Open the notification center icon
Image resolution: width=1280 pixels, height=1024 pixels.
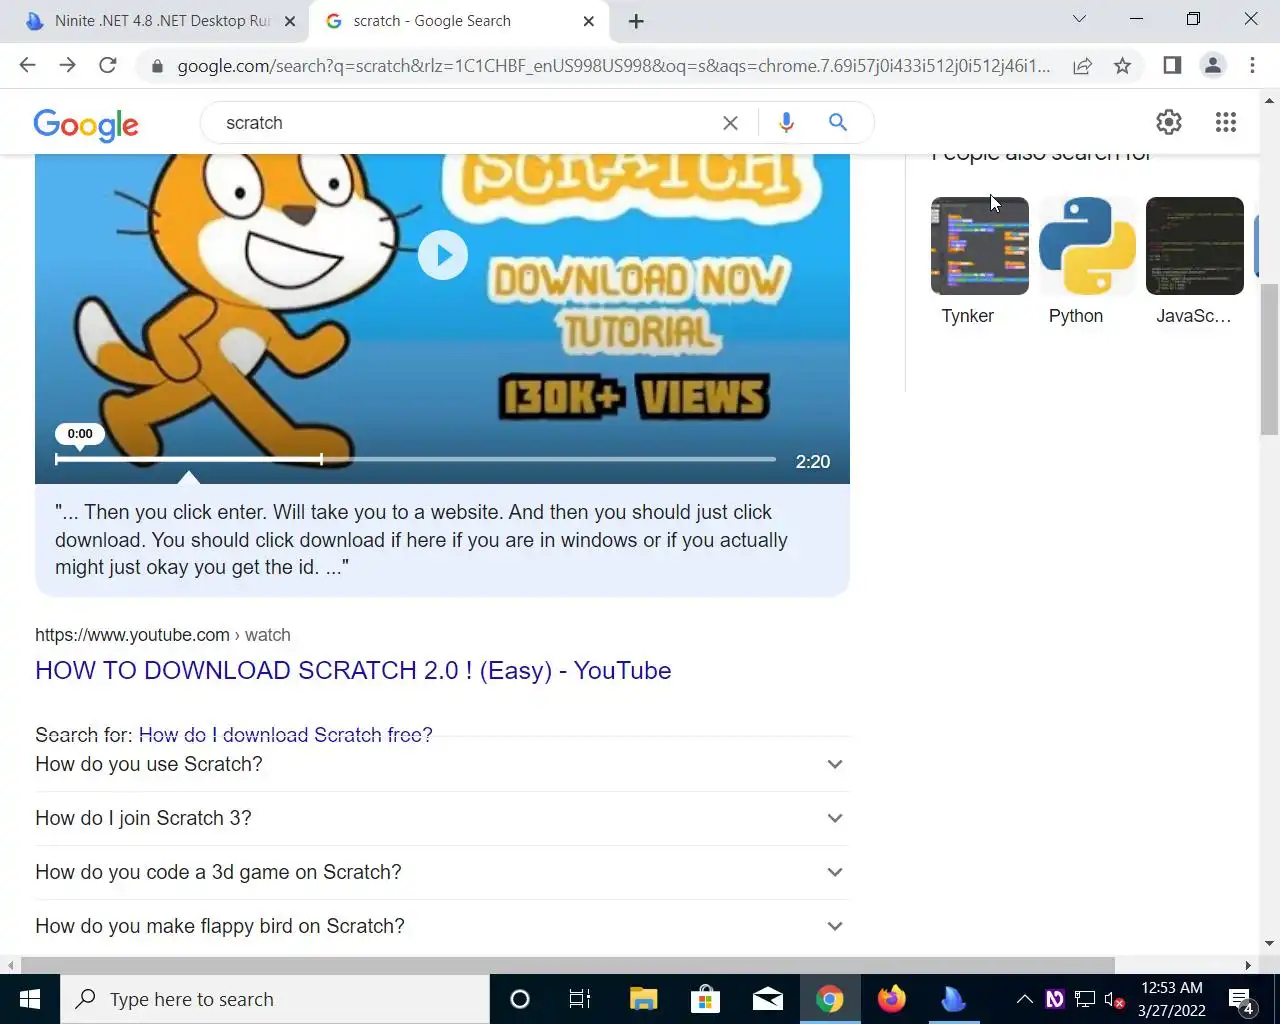tap(1241, 1000)
